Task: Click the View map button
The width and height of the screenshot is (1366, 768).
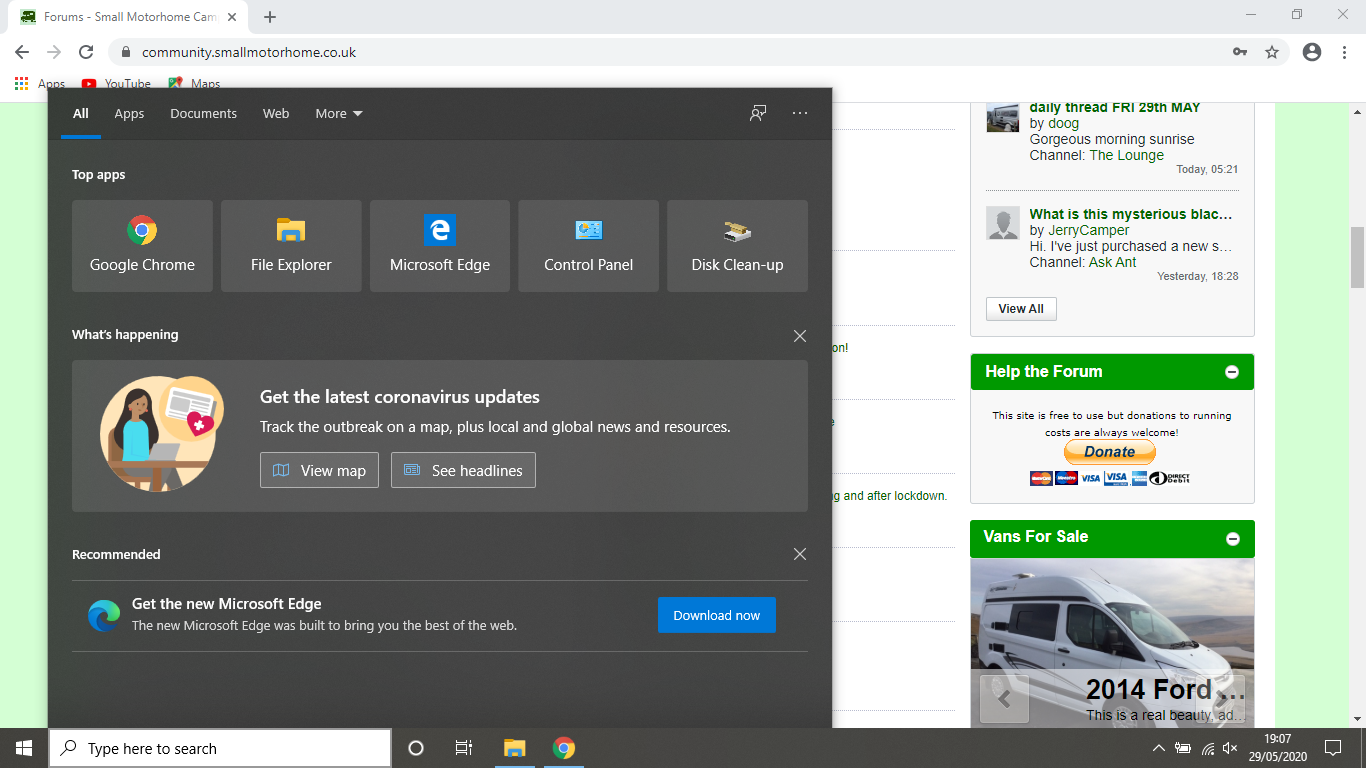Action: click(319, 470)
